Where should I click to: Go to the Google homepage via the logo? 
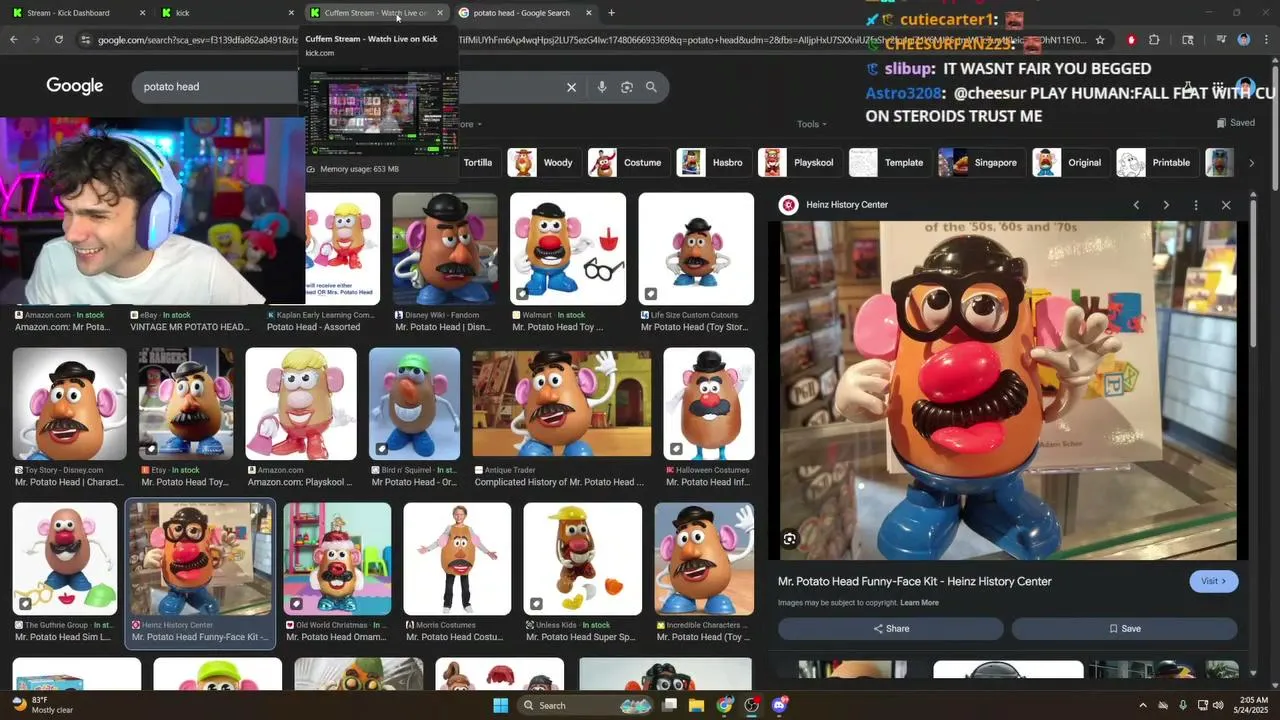75,86
